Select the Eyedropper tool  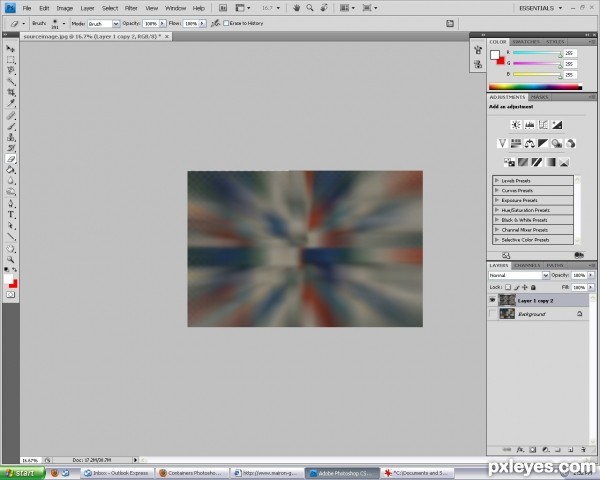(11, 103)
